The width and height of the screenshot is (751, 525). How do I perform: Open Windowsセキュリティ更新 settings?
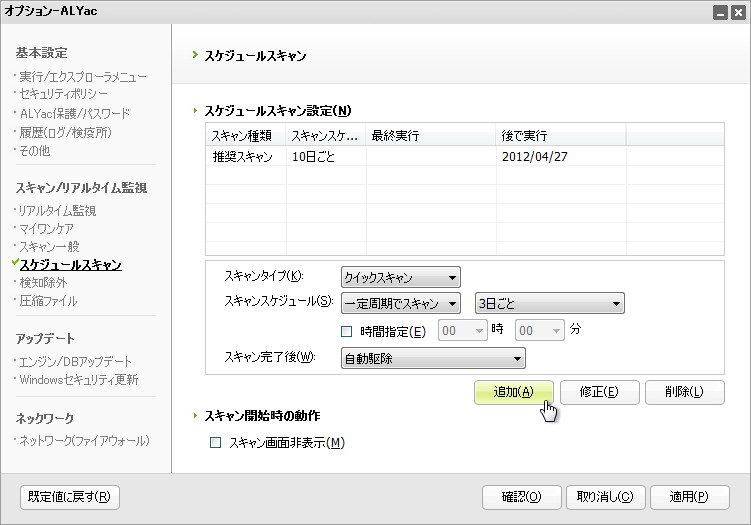click(x=79, y=380)
